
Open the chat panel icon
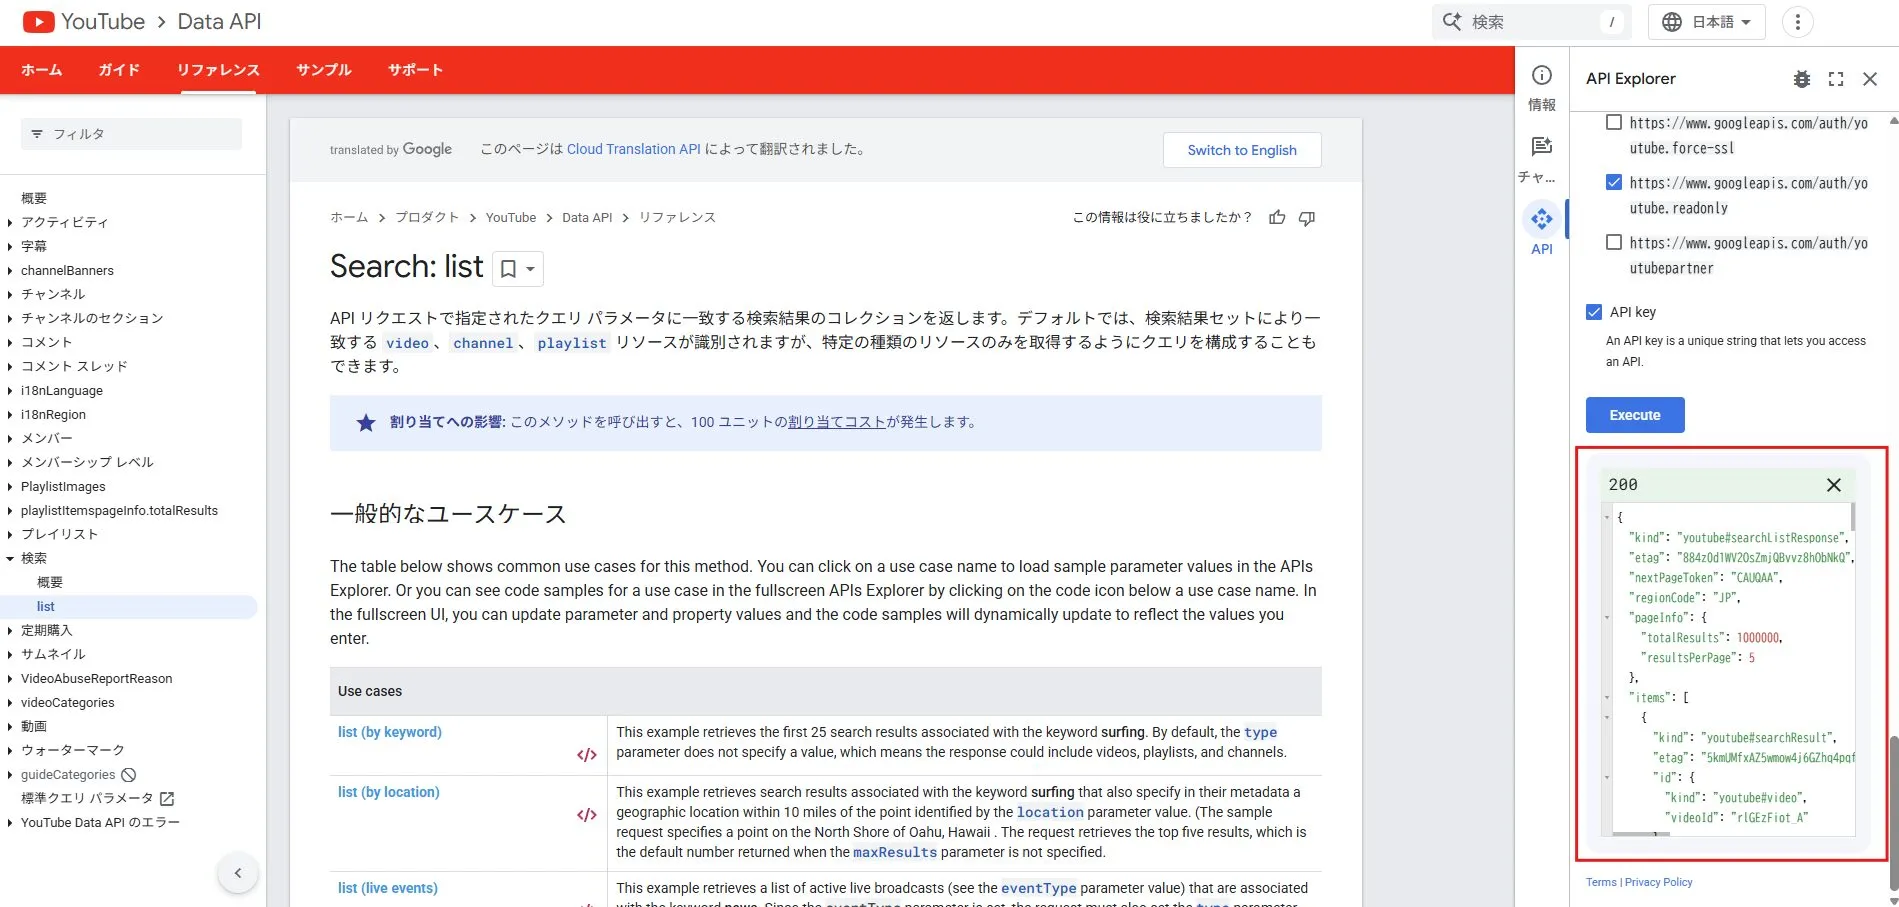pyautogui.click(x=1542, y=146)
